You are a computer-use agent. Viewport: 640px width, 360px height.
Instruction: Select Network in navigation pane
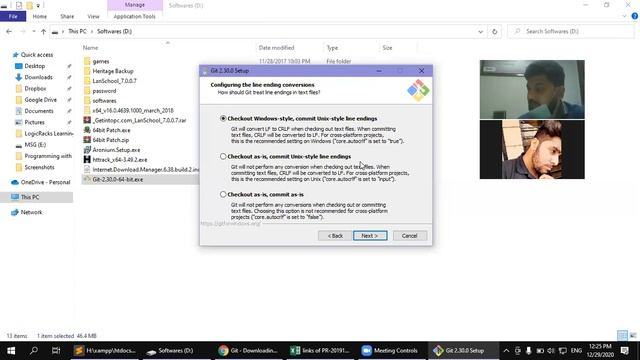click(x=31, y=212)
